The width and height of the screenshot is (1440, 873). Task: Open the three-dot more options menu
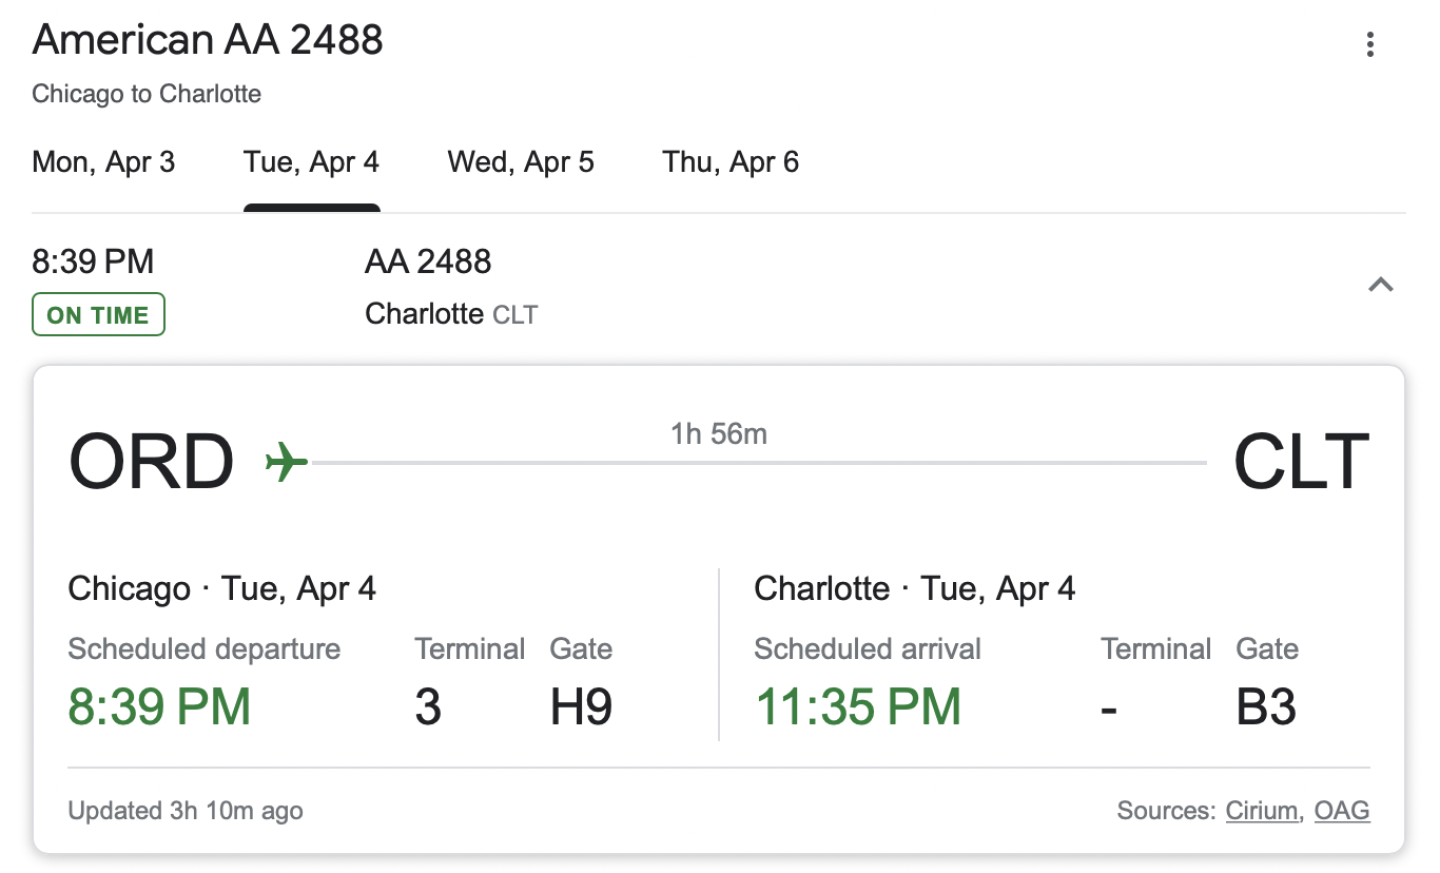pos(1369,44)
